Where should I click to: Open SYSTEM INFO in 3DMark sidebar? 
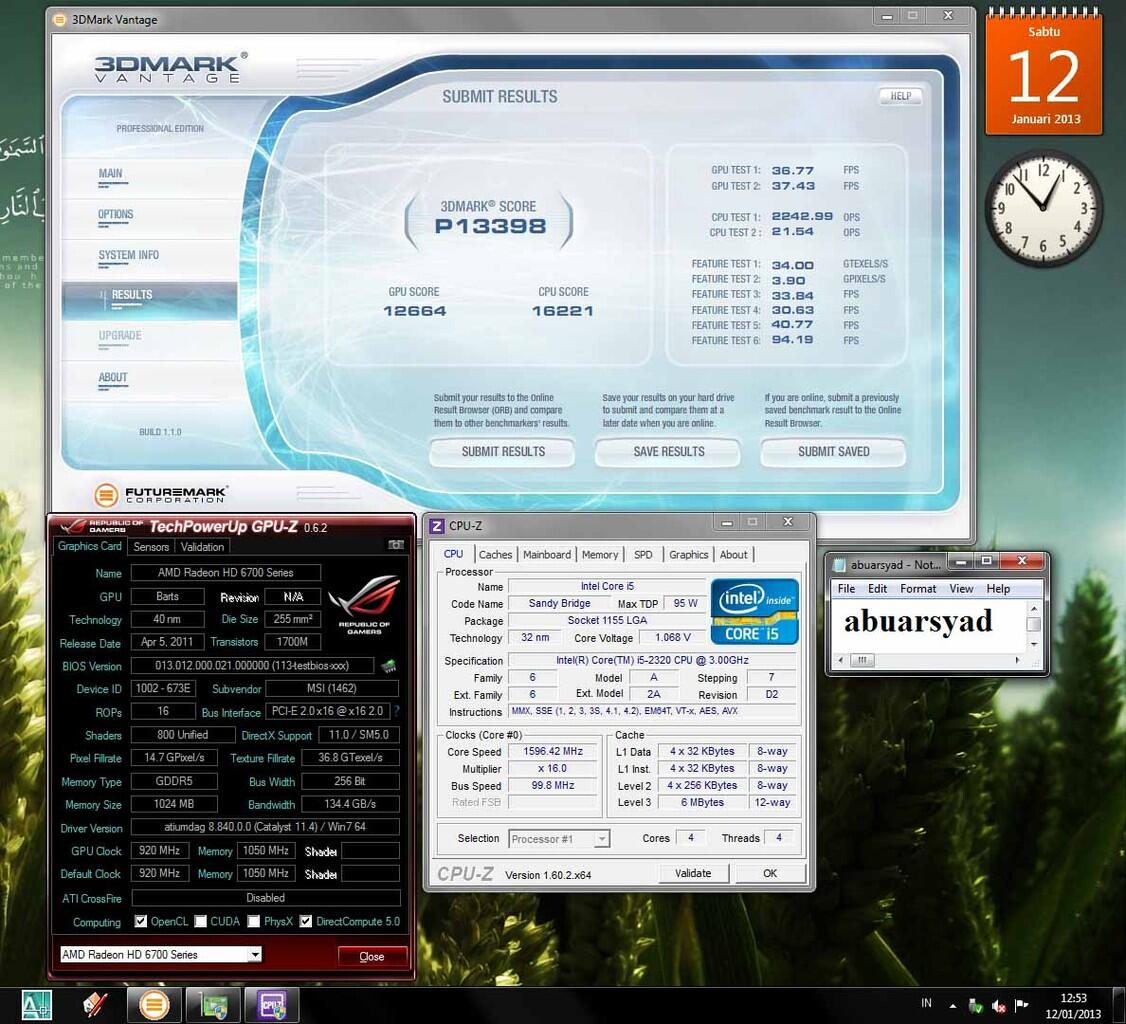[x=129, y=255]
